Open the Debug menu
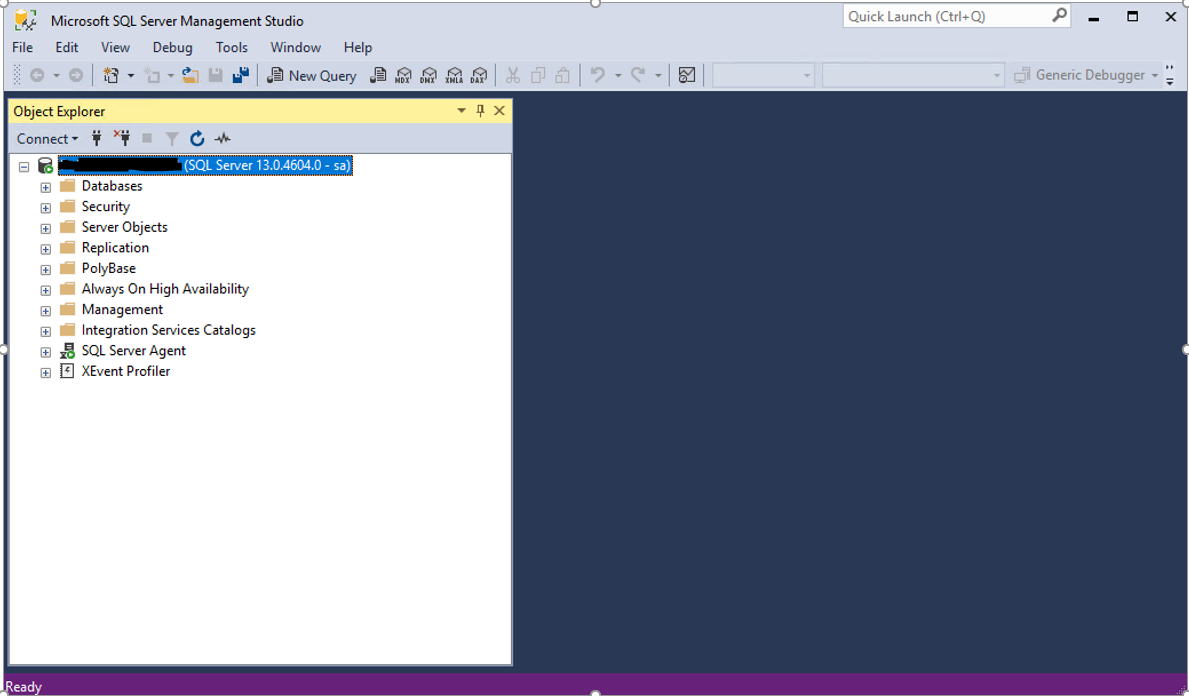Viewport: 1189px width, 696px height. click(x=172, y=47)
